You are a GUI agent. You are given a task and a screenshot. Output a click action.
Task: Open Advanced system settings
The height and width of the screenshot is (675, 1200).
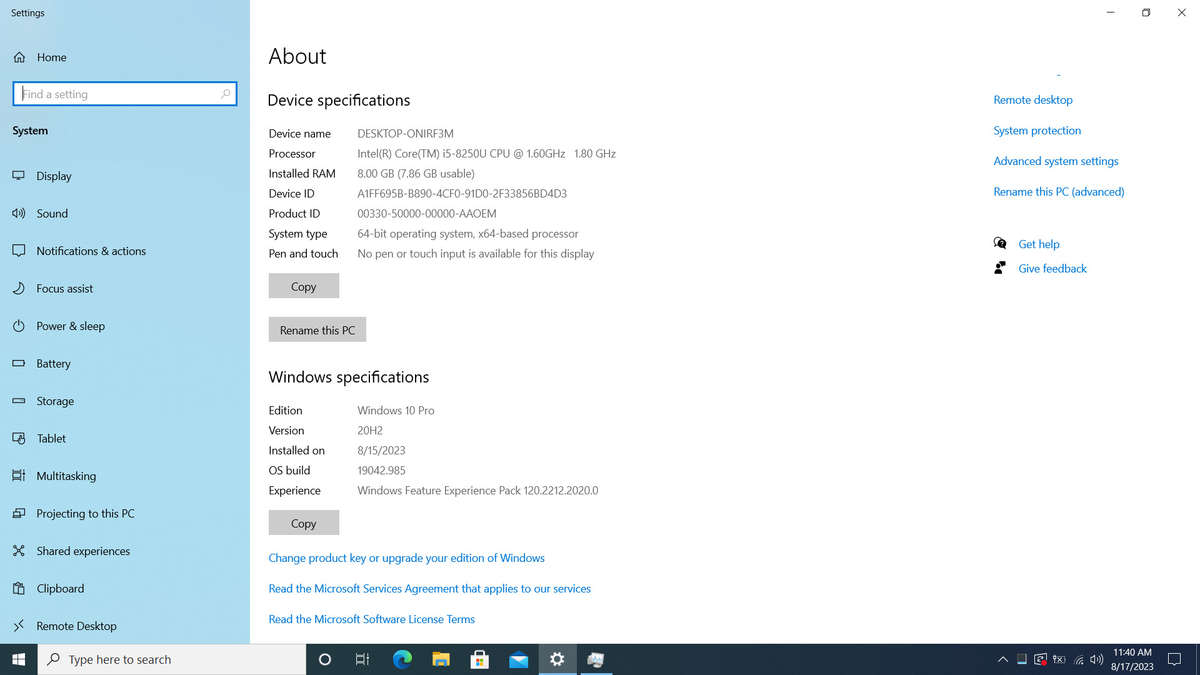click(1055, 160)
